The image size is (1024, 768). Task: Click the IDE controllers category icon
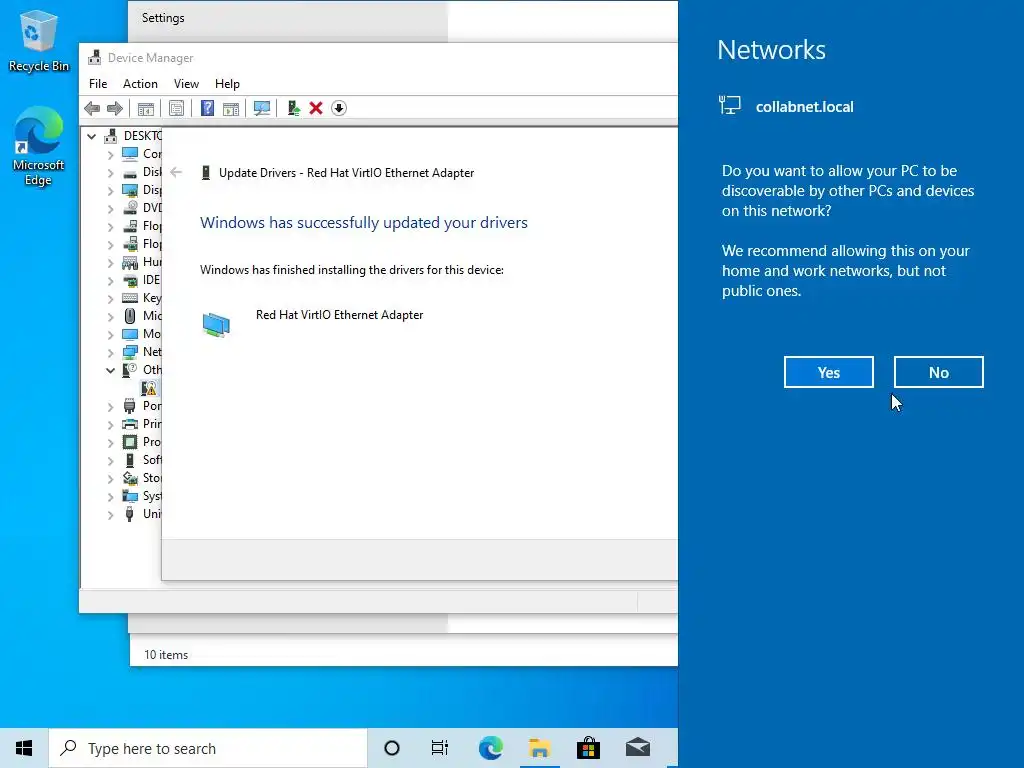click(131, 280)
